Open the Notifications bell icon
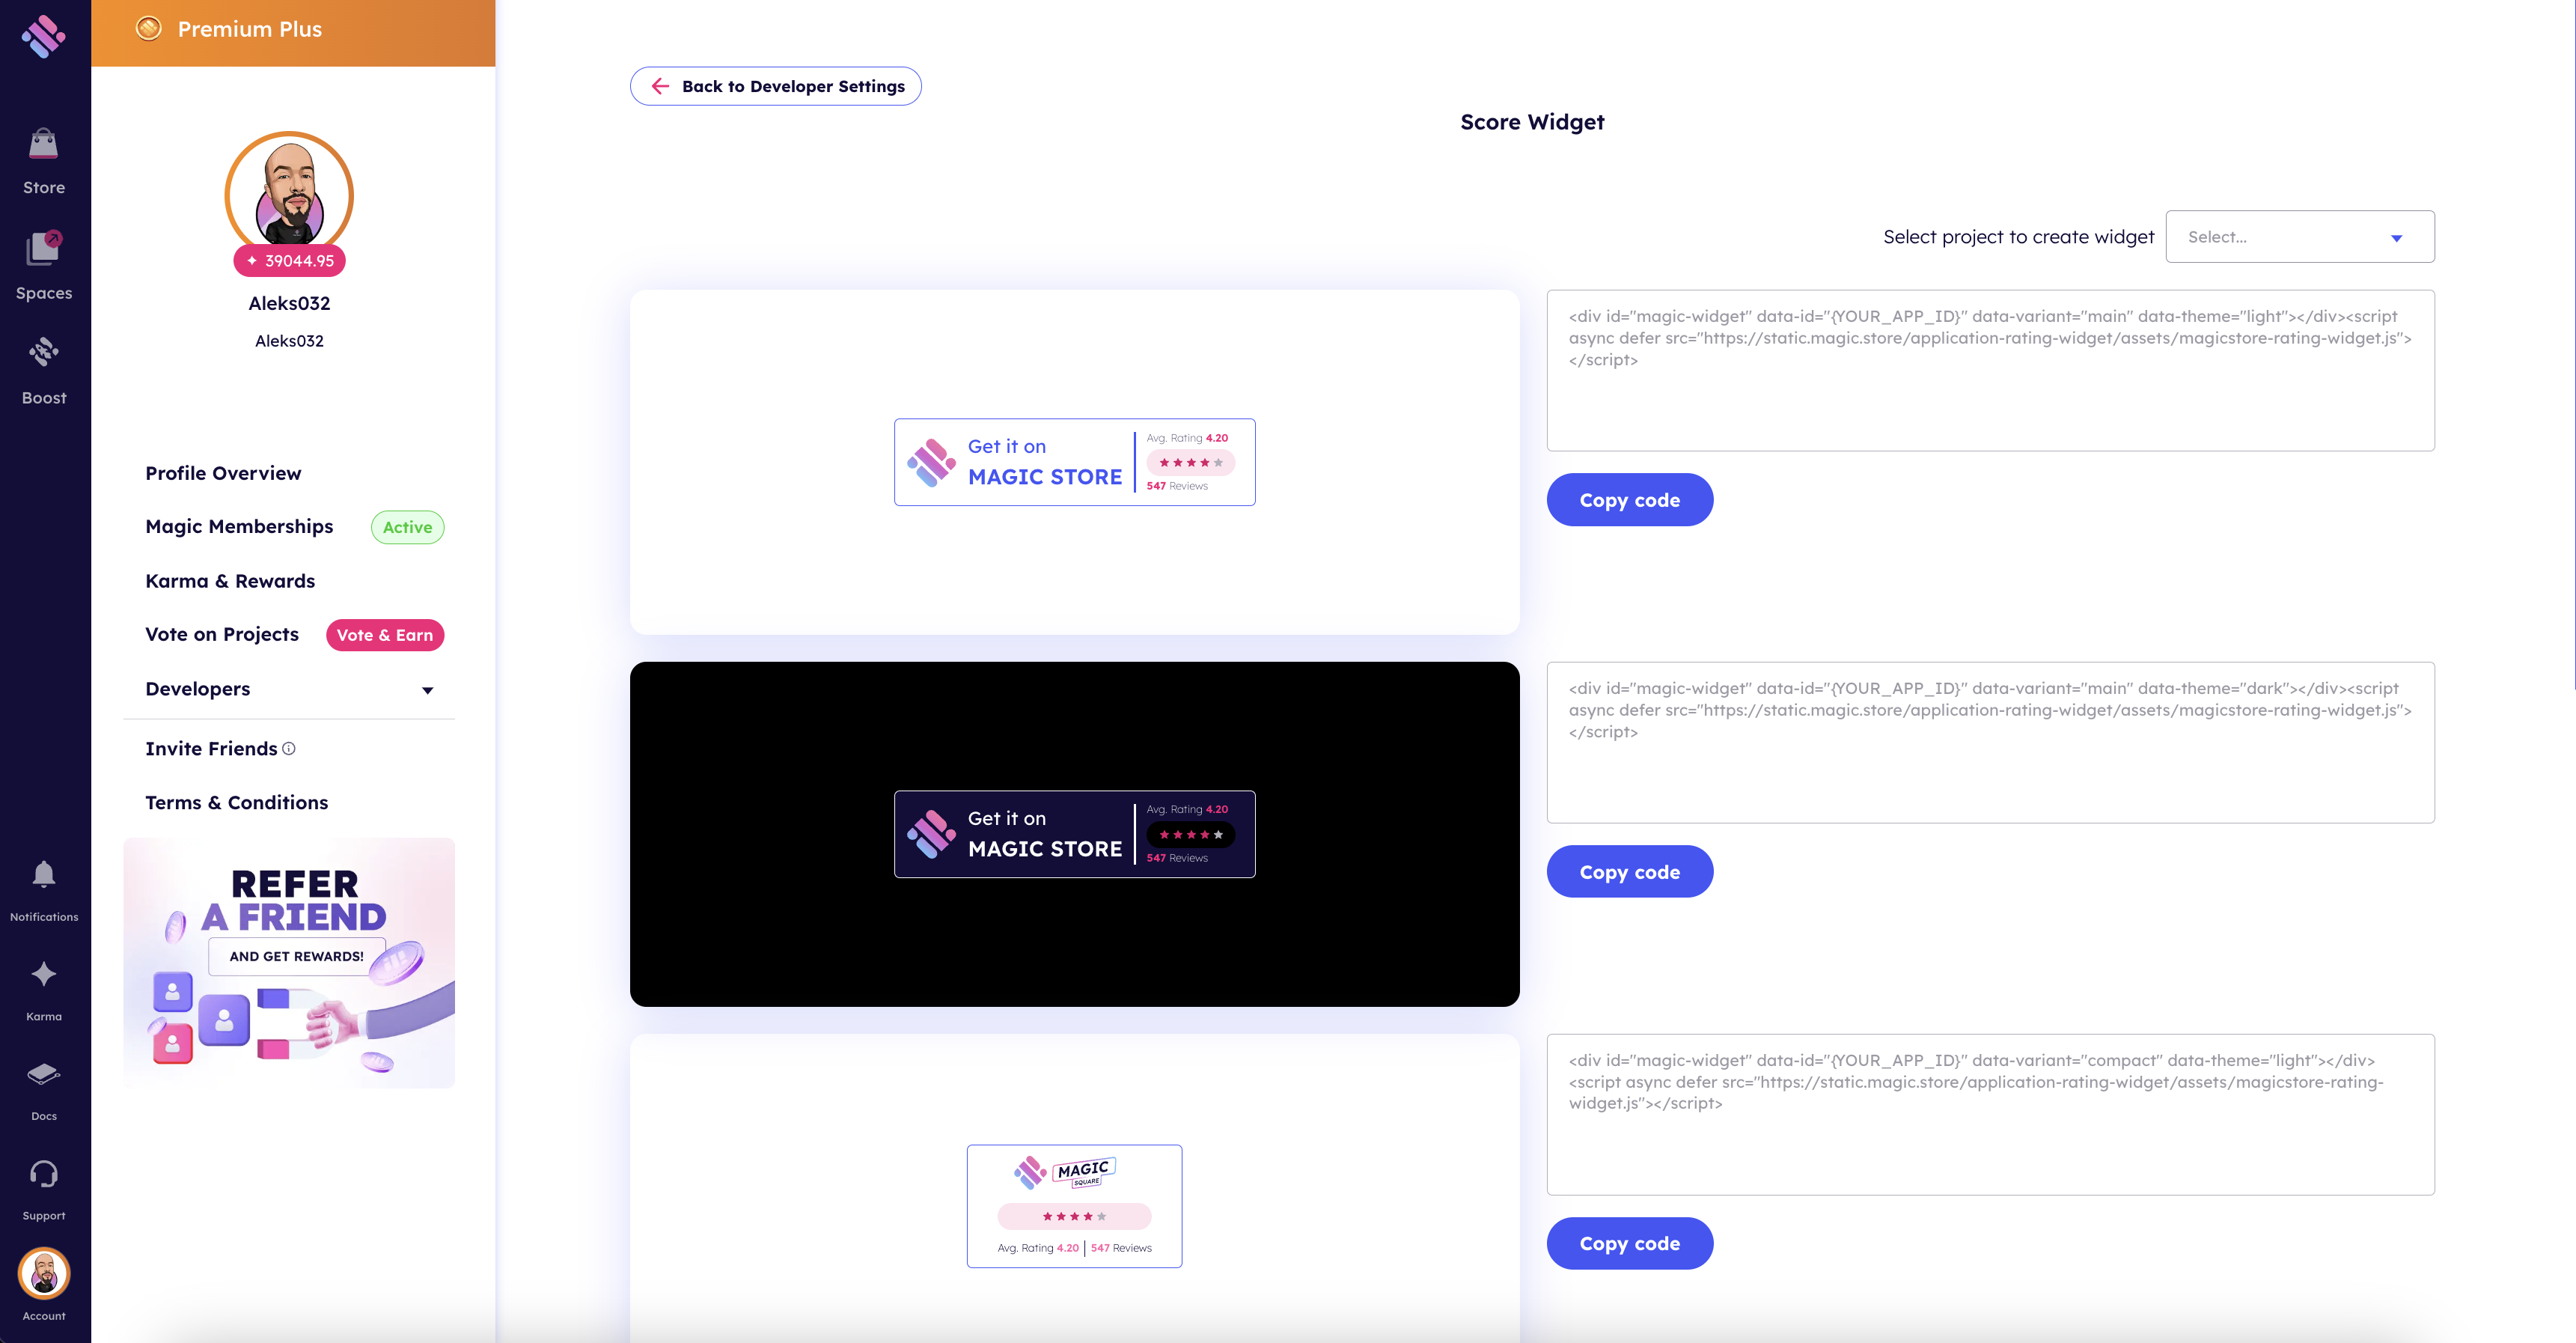The image size is (2576, 1343). point(44,875)
